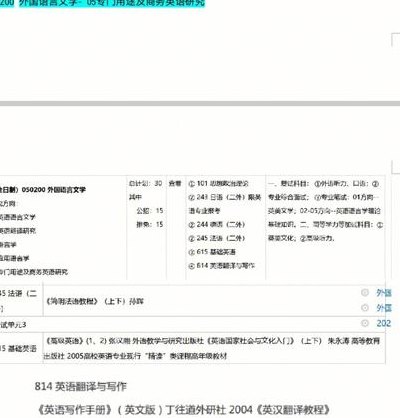Select 615 基础英语 in the subject list
This screenshot has width=400, height=418.
point(212,252)
